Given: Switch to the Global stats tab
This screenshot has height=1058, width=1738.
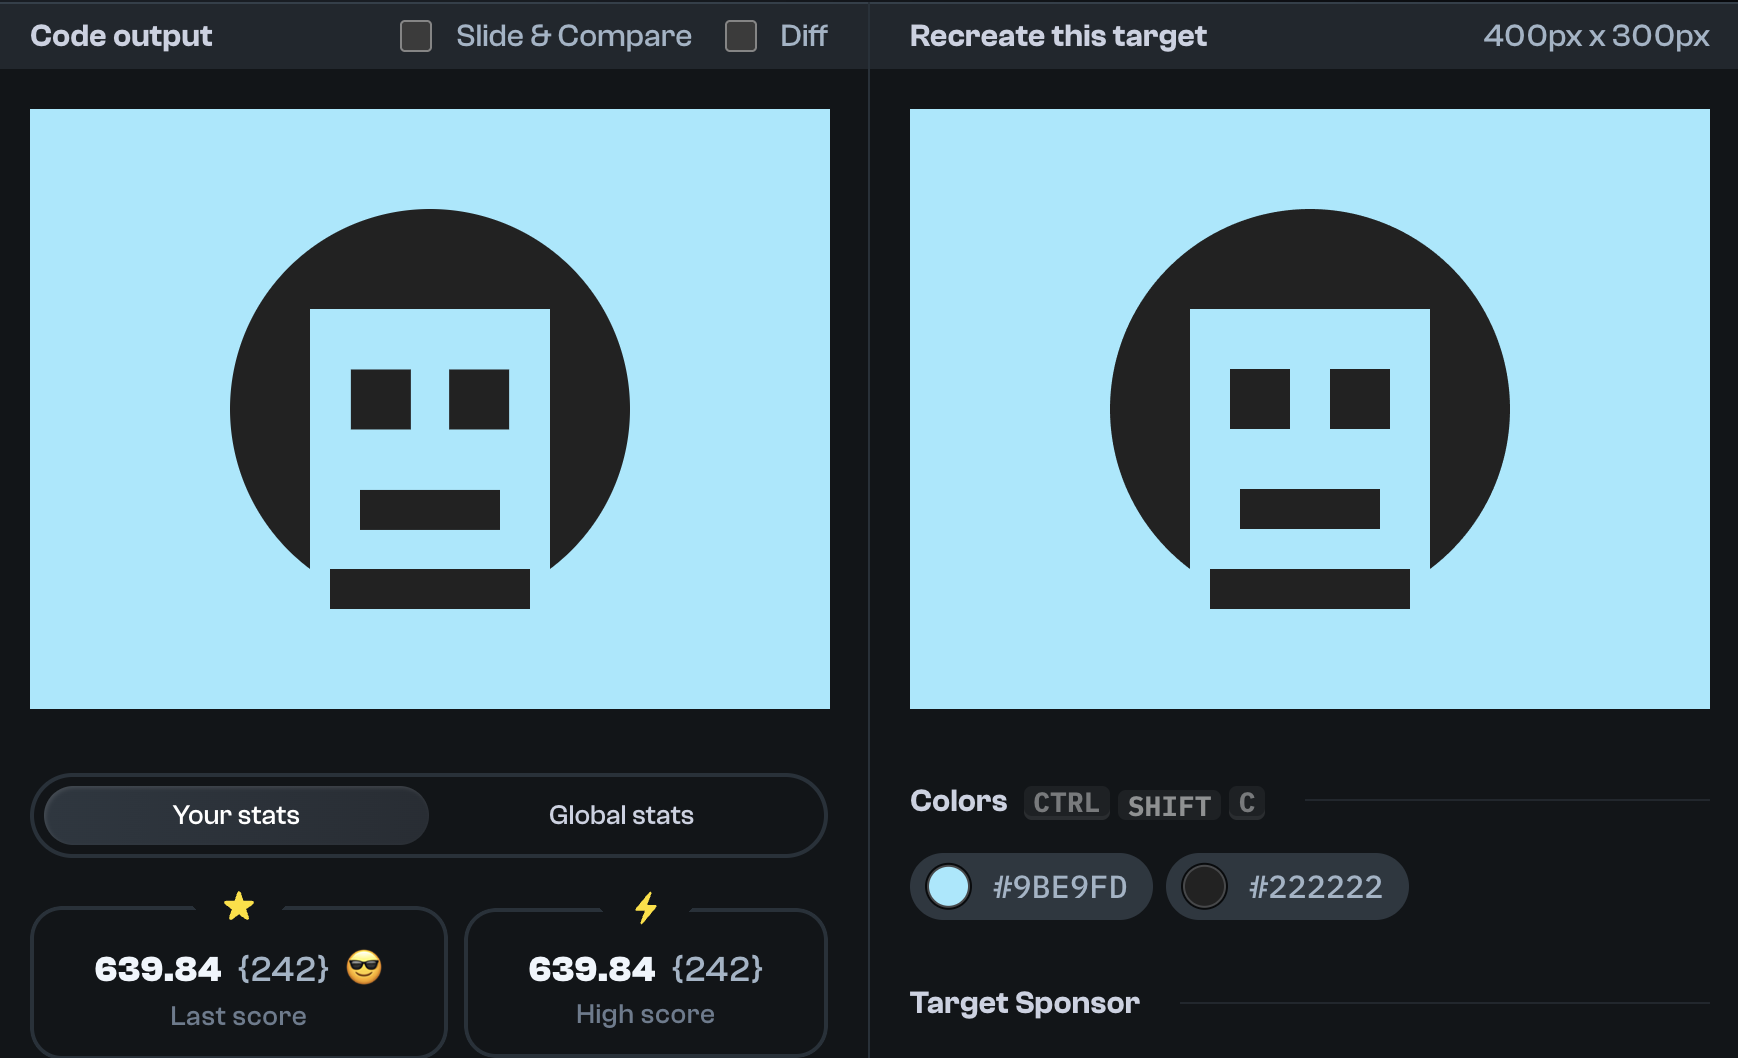Looking at the screenshot, I should click(x=621, y=815).
